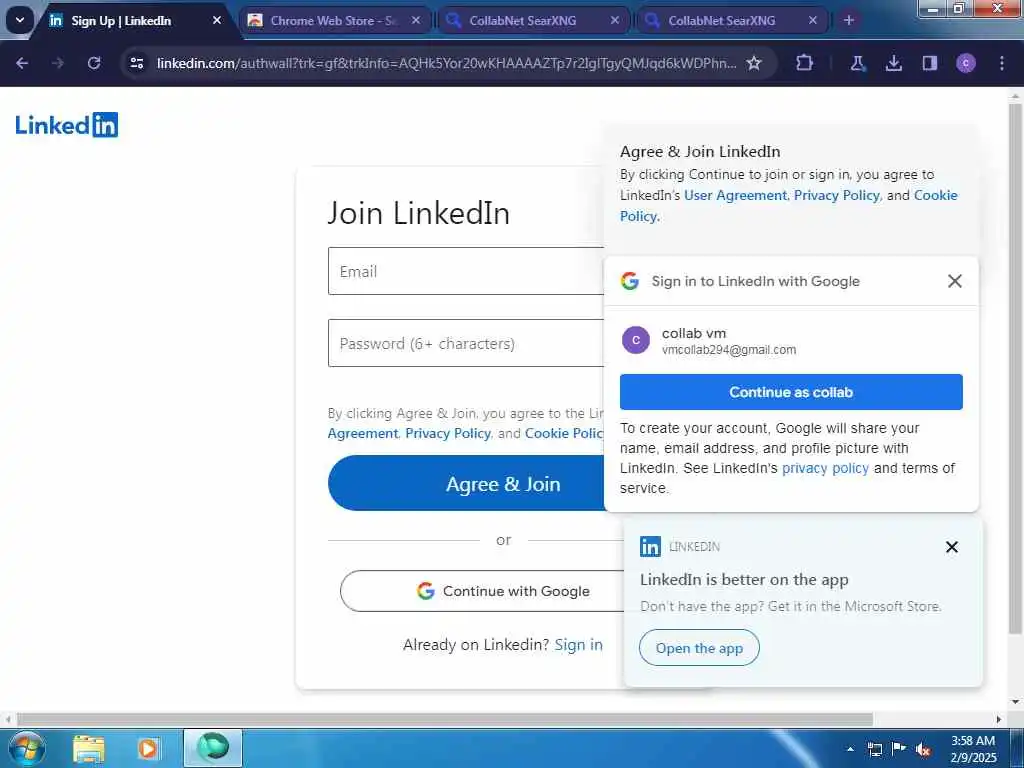The width and height of the screenshot is (1024, 768).
Task: Open Privacy Policy link in Agree & Join popup
Action: coord(837,195)
